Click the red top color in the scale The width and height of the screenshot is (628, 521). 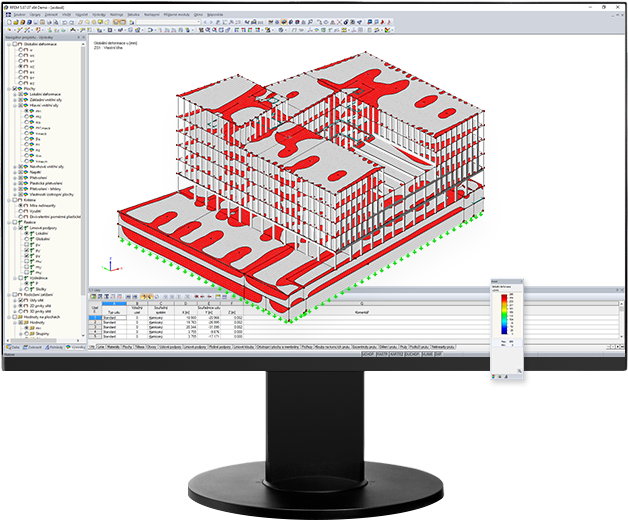tap(504, 297)
